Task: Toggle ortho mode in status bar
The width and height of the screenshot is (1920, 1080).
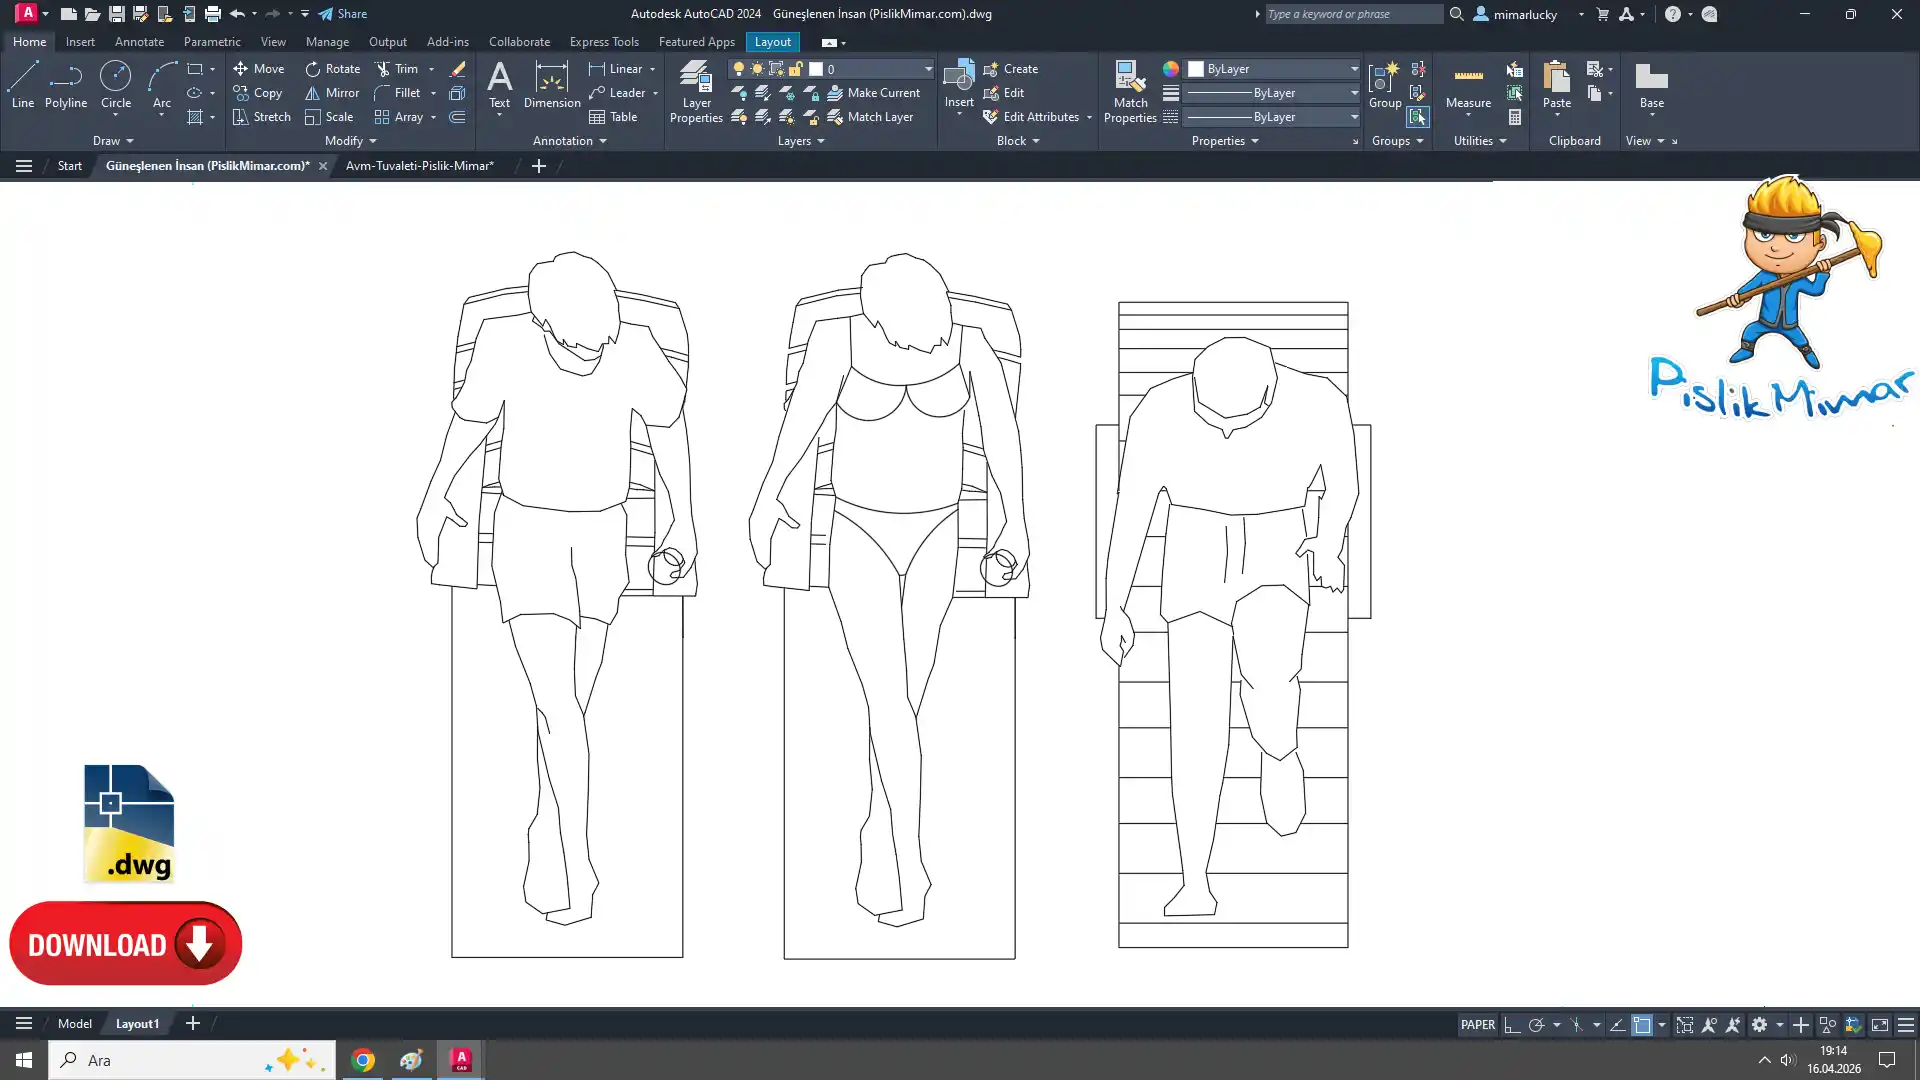Action: pos(1512,1025)
